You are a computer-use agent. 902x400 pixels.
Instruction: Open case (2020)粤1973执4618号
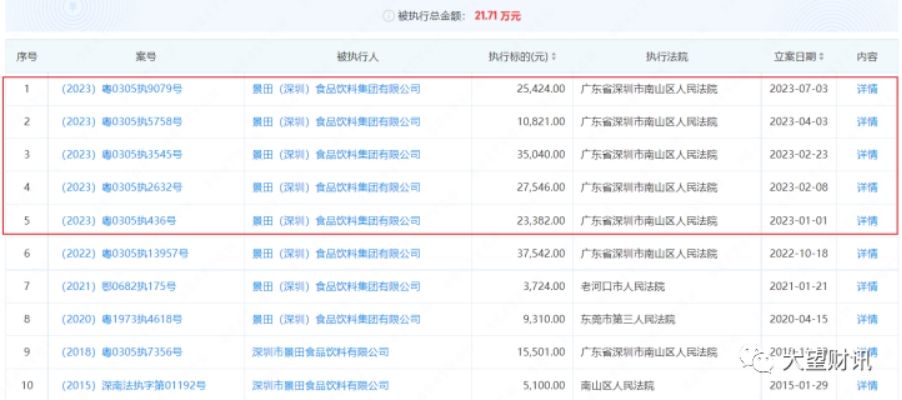[x=122, y=319]
